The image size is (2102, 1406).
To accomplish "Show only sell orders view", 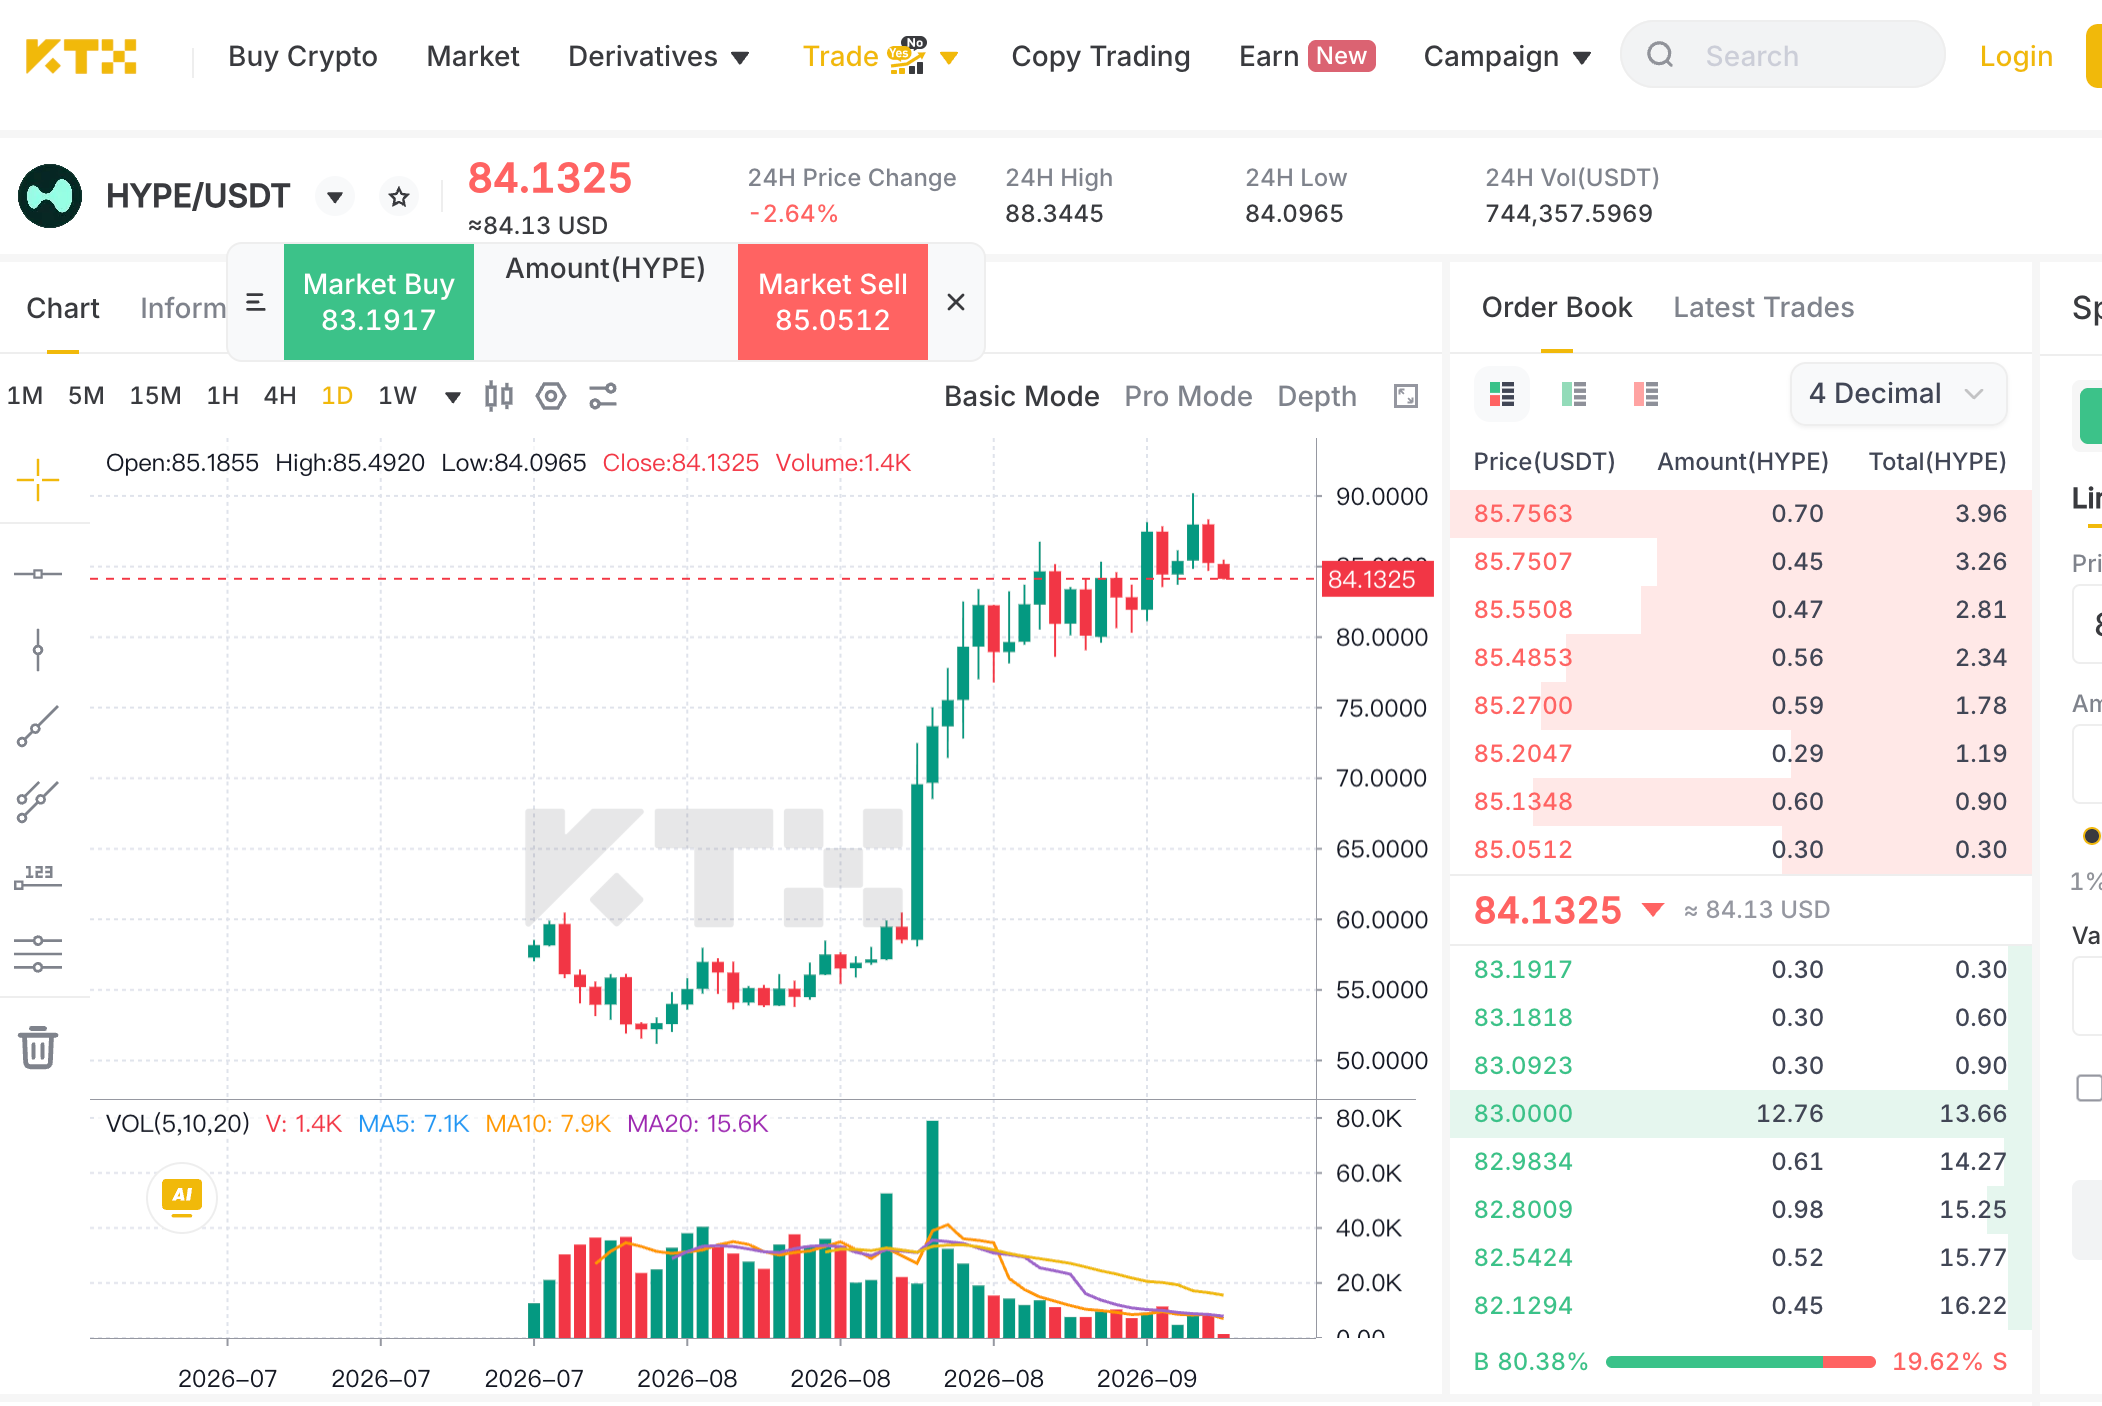I will coord(1646,394).
